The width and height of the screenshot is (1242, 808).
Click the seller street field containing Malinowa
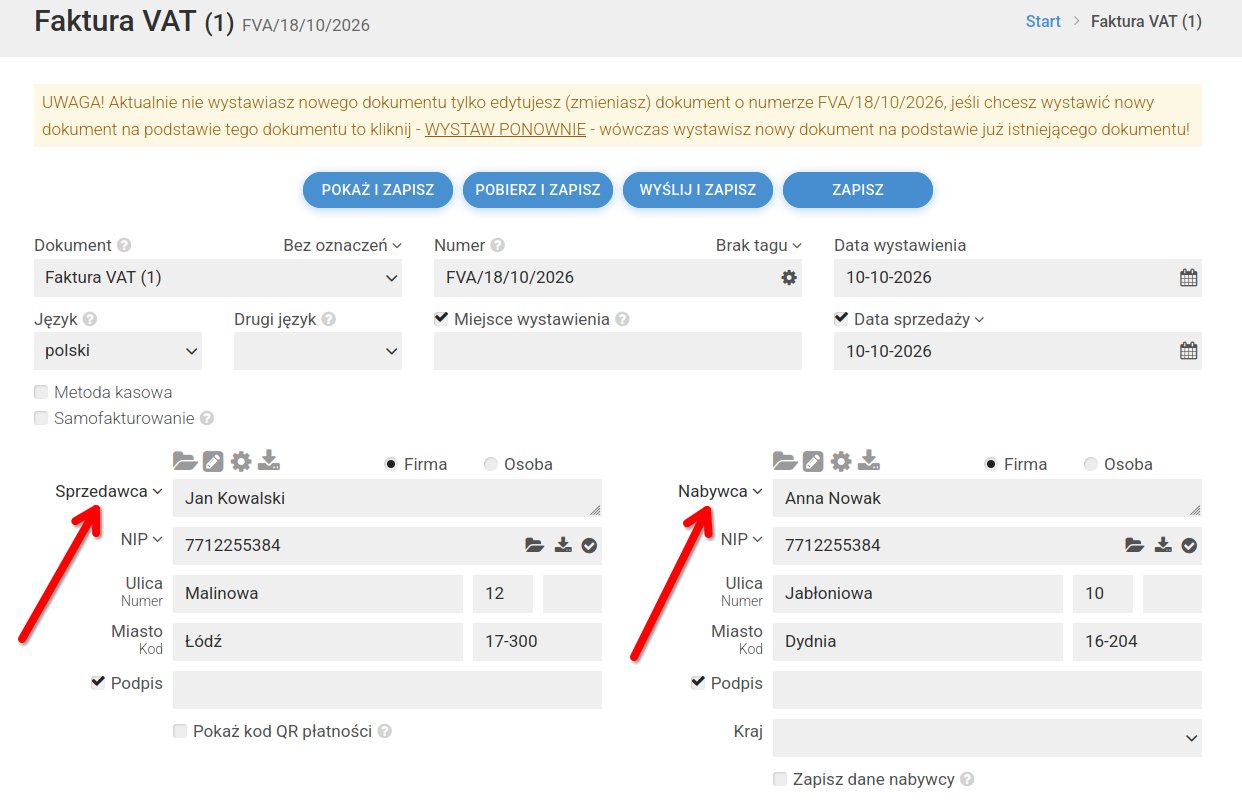[x=318, y=593]
